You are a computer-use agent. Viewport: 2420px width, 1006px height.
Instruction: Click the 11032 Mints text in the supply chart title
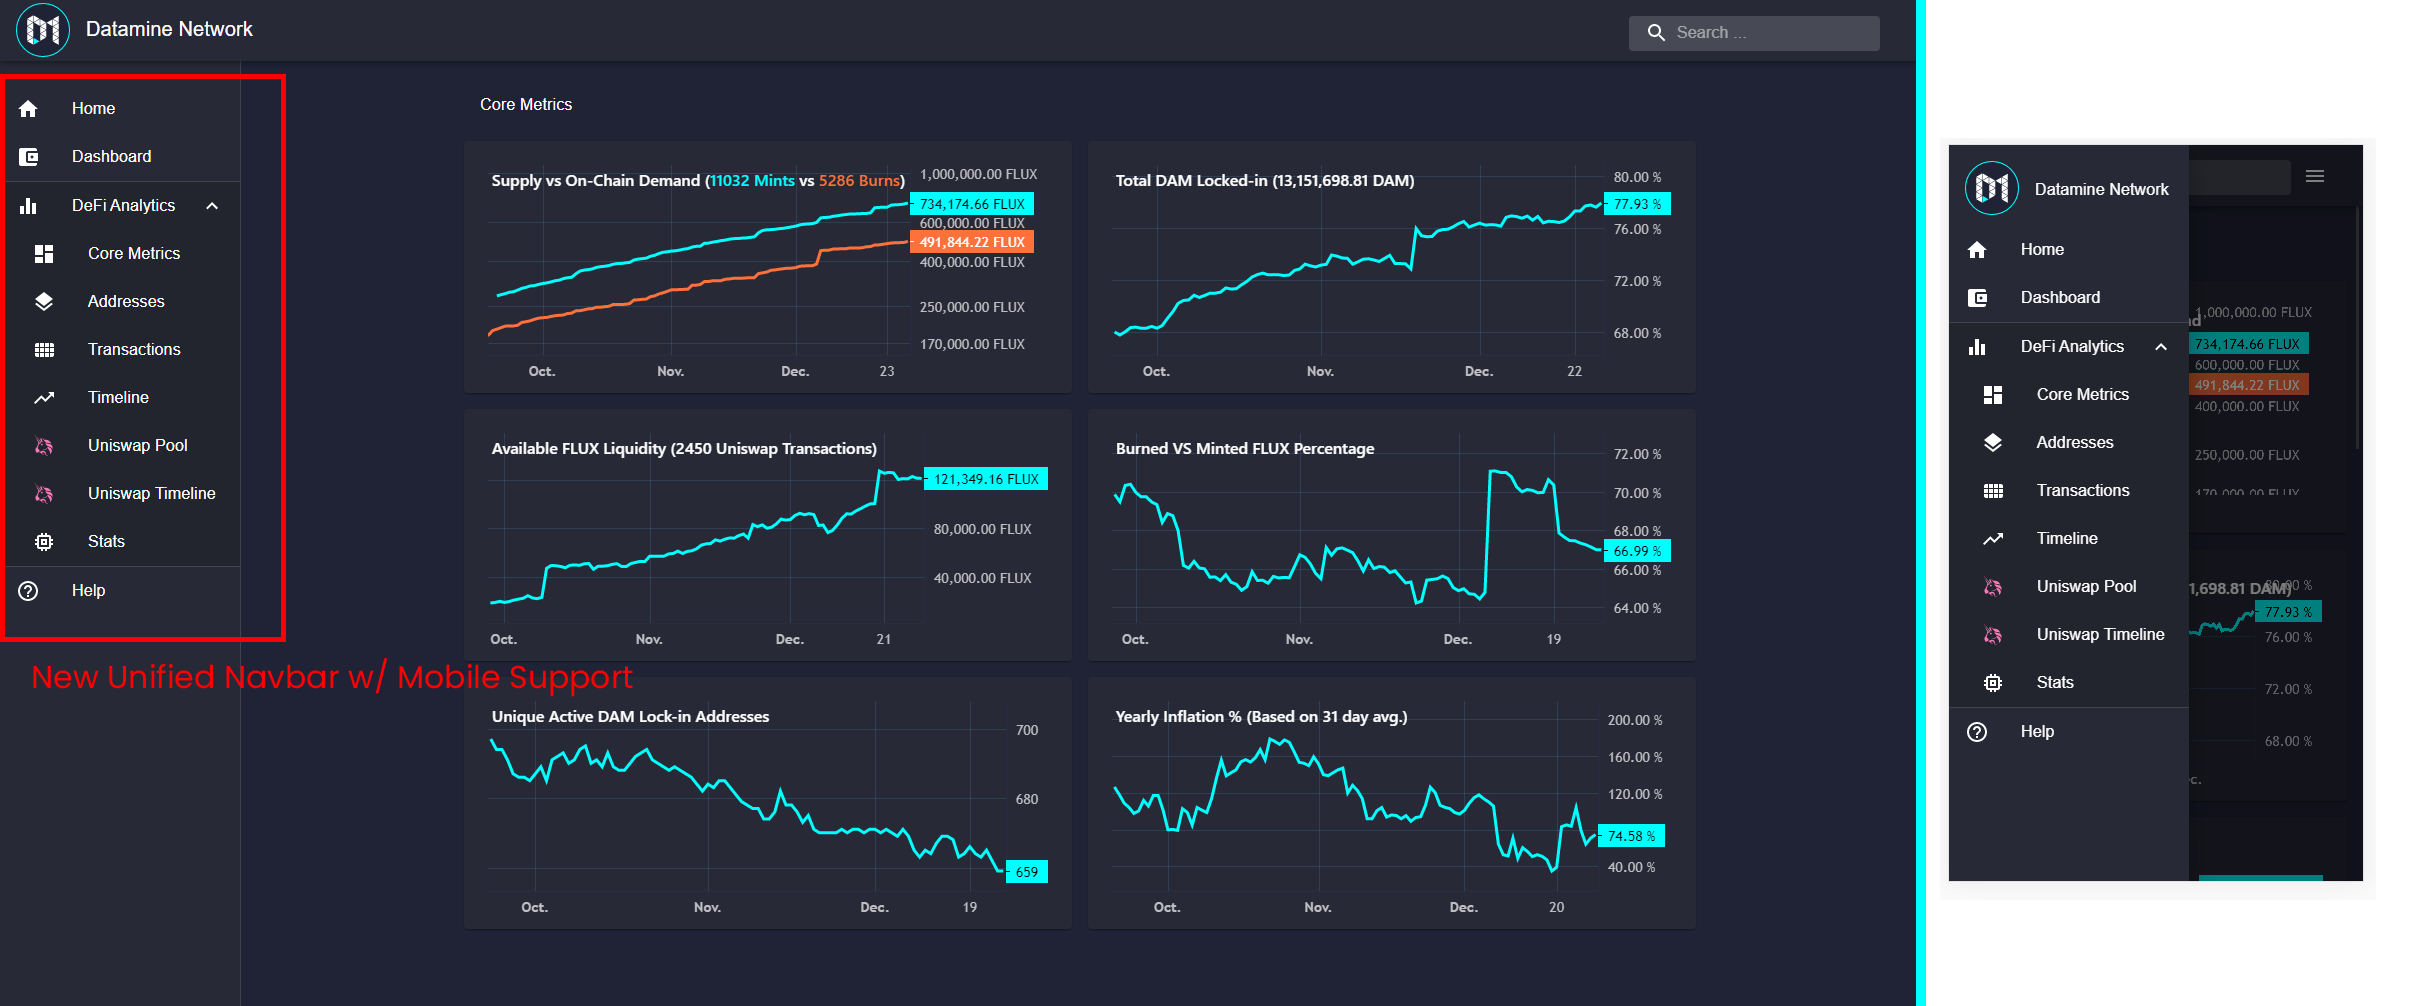point(752,181)
